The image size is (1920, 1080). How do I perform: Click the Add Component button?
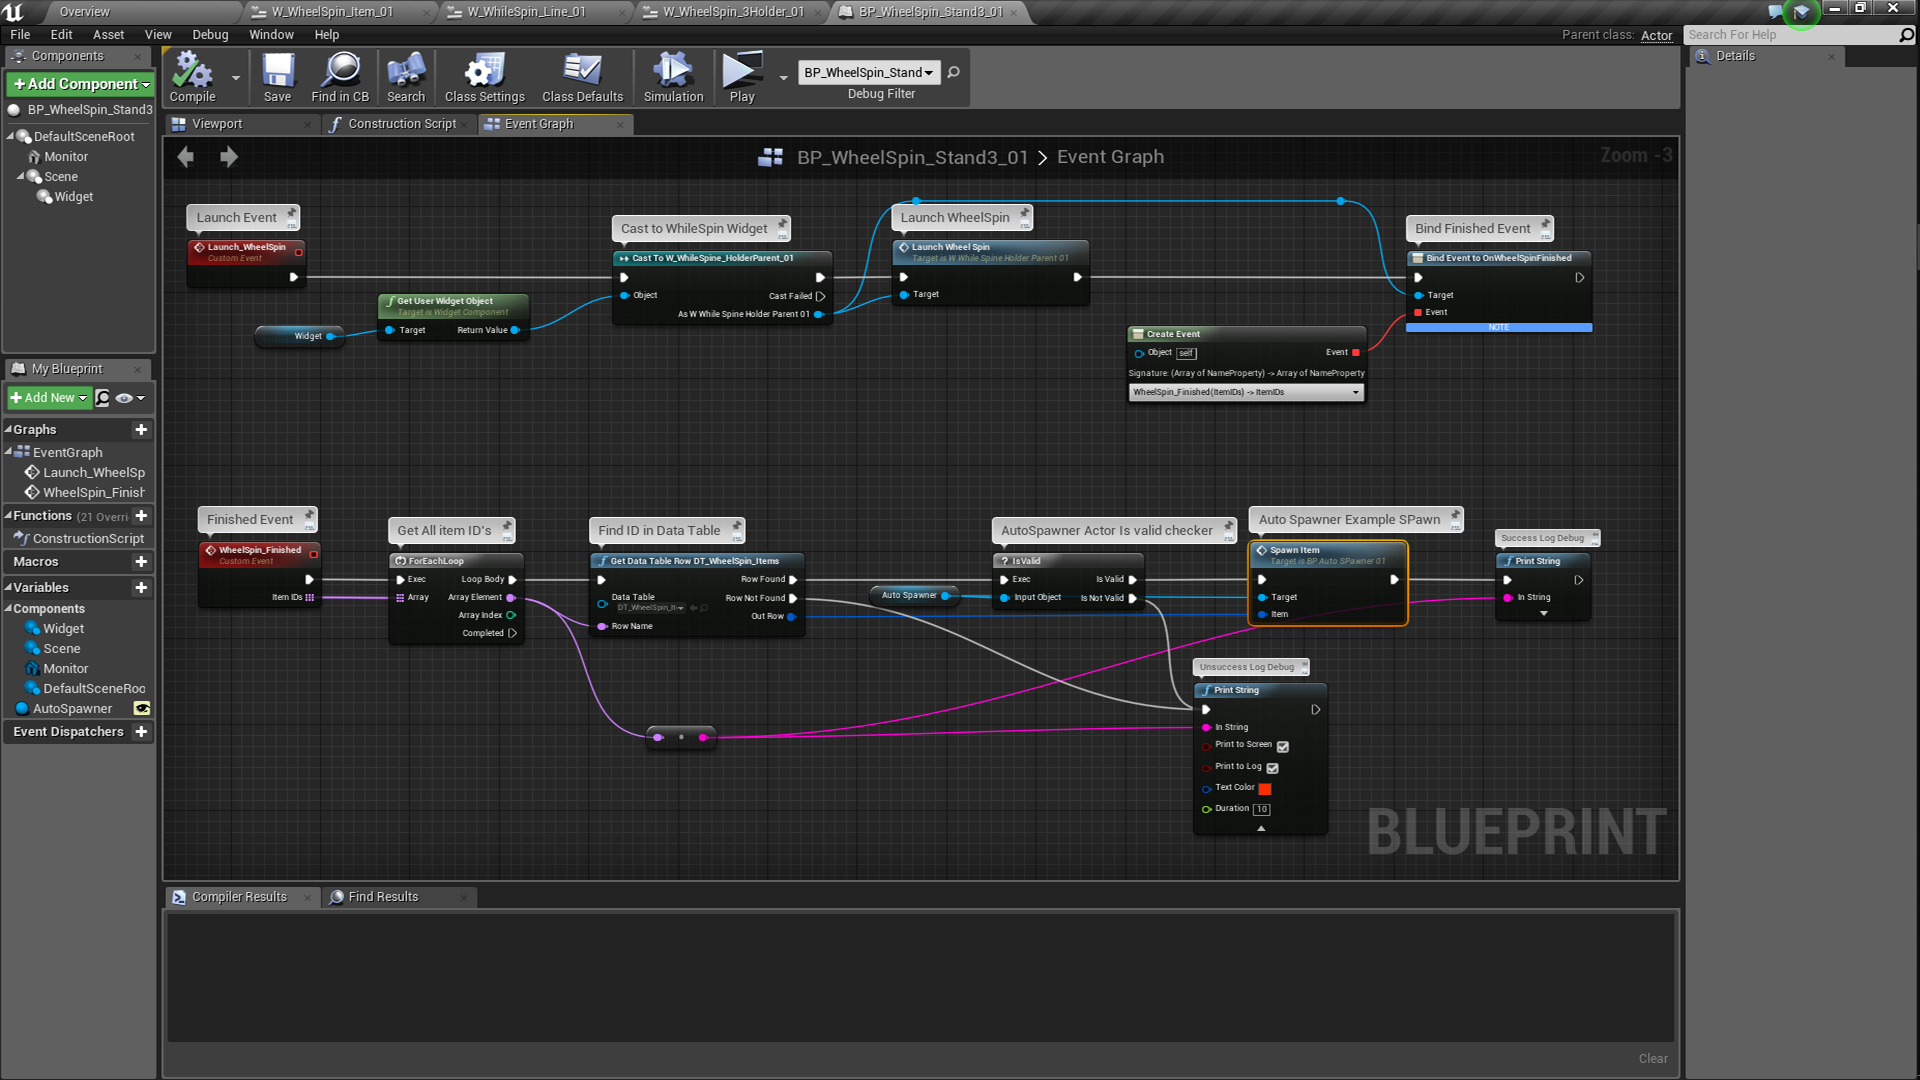click(x=81, y=84)
